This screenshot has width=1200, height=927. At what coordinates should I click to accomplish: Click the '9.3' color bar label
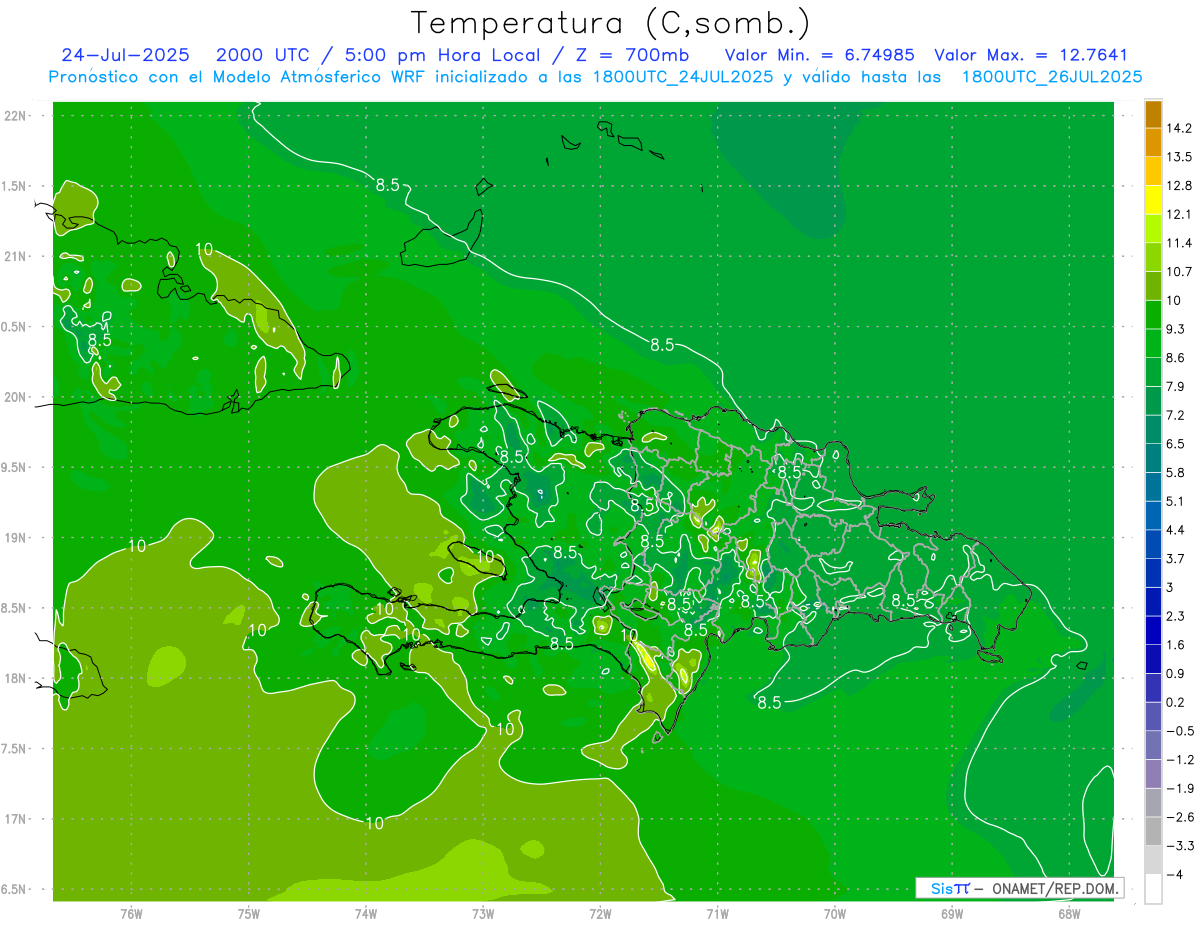1178,329
